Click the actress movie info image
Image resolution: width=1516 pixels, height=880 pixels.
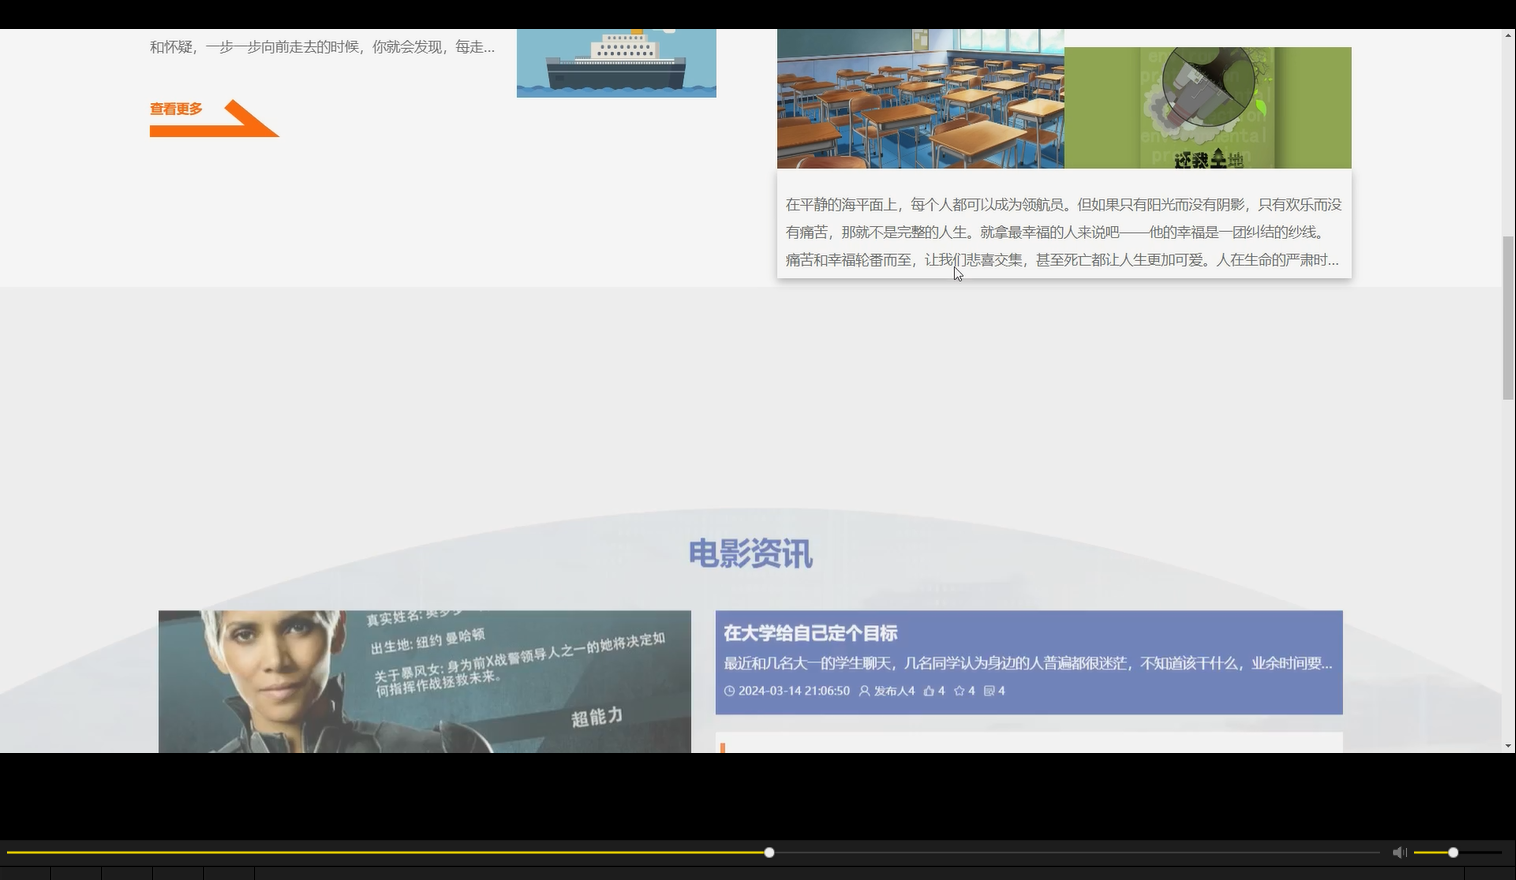coord(424,680)
